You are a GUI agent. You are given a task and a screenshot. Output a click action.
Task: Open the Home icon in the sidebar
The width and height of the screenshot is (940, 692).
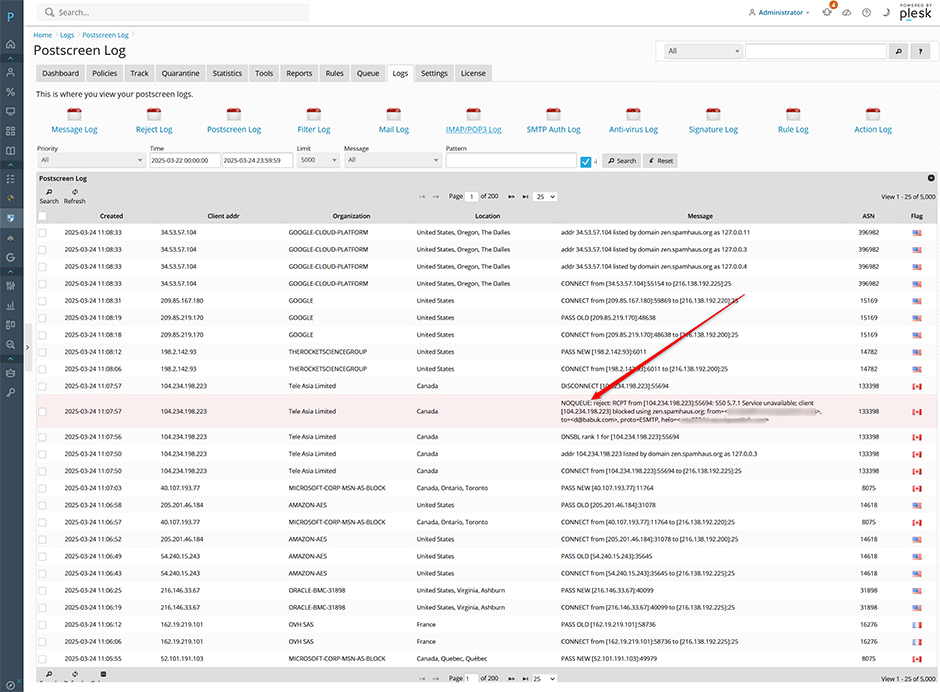pos(10,44)
